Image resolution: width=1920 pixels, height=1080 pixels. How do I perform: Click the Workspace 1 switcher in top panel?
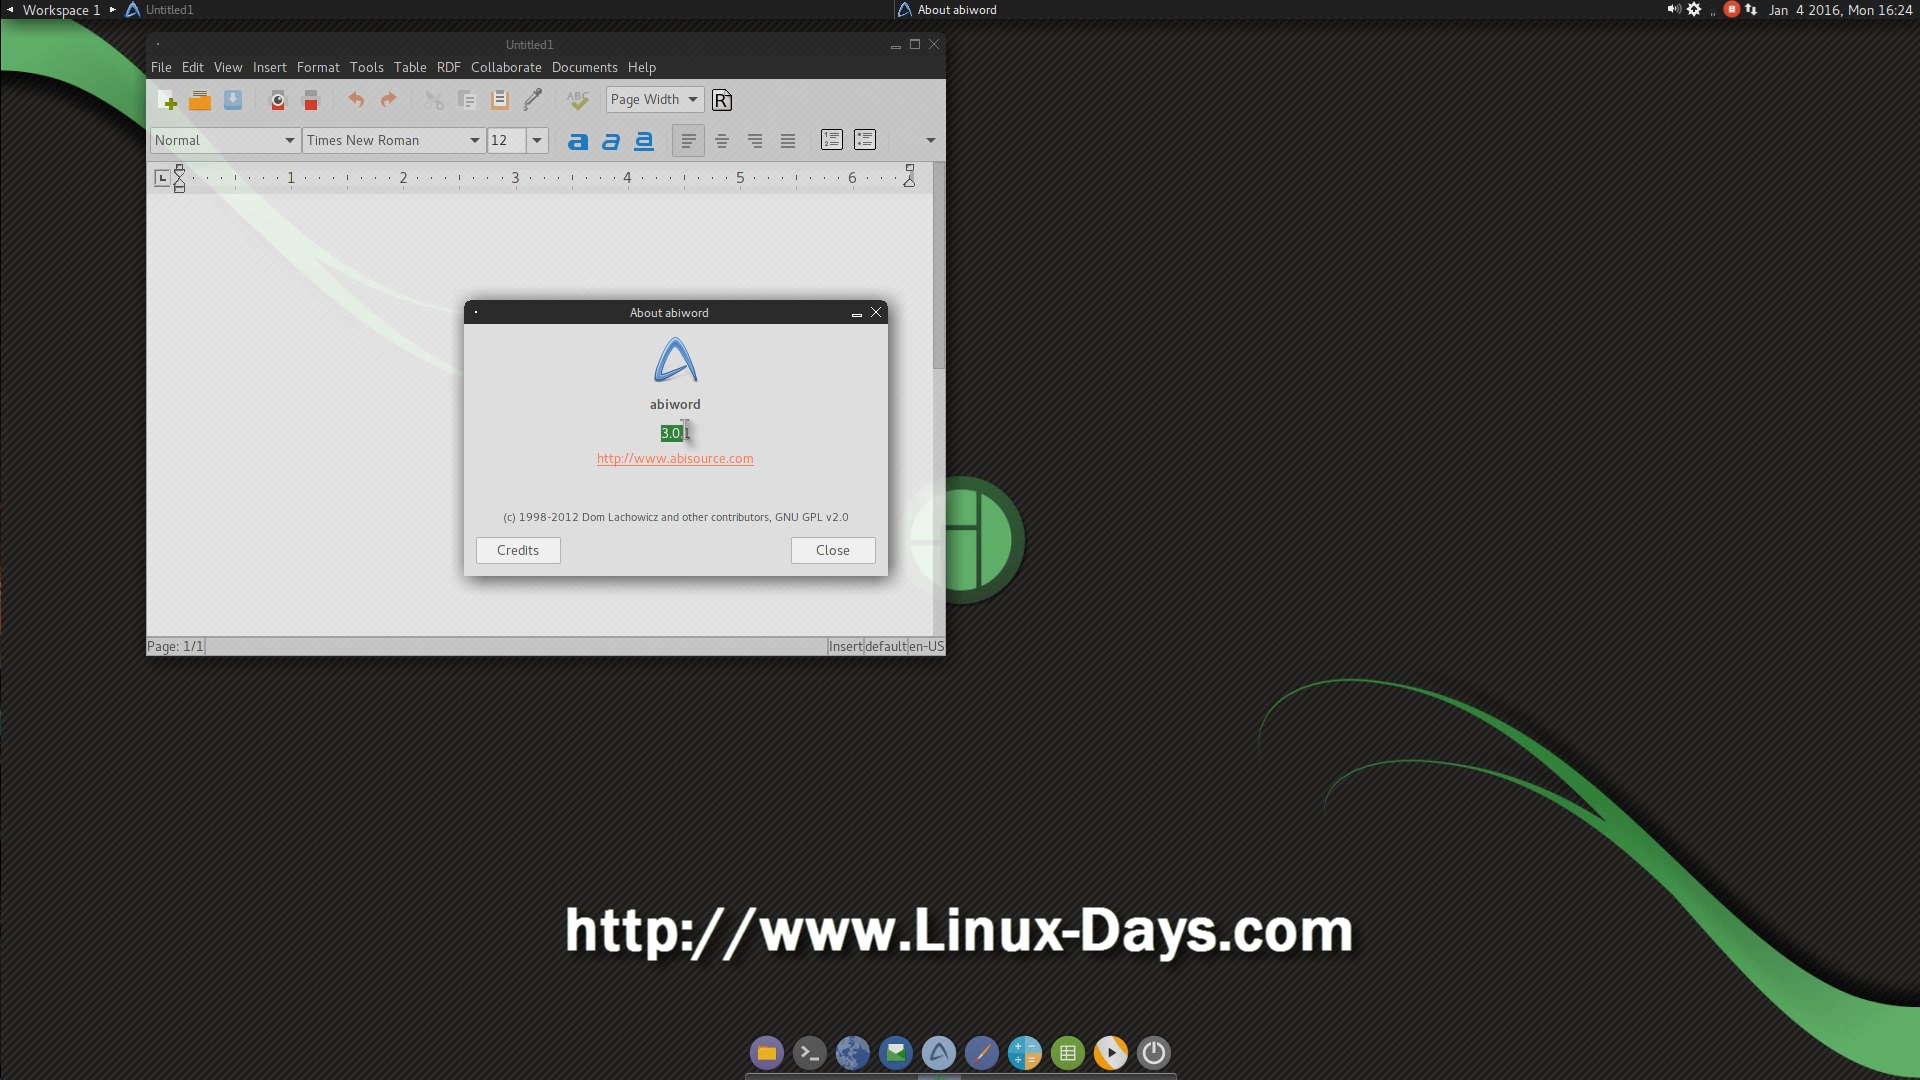pos(61,10)
